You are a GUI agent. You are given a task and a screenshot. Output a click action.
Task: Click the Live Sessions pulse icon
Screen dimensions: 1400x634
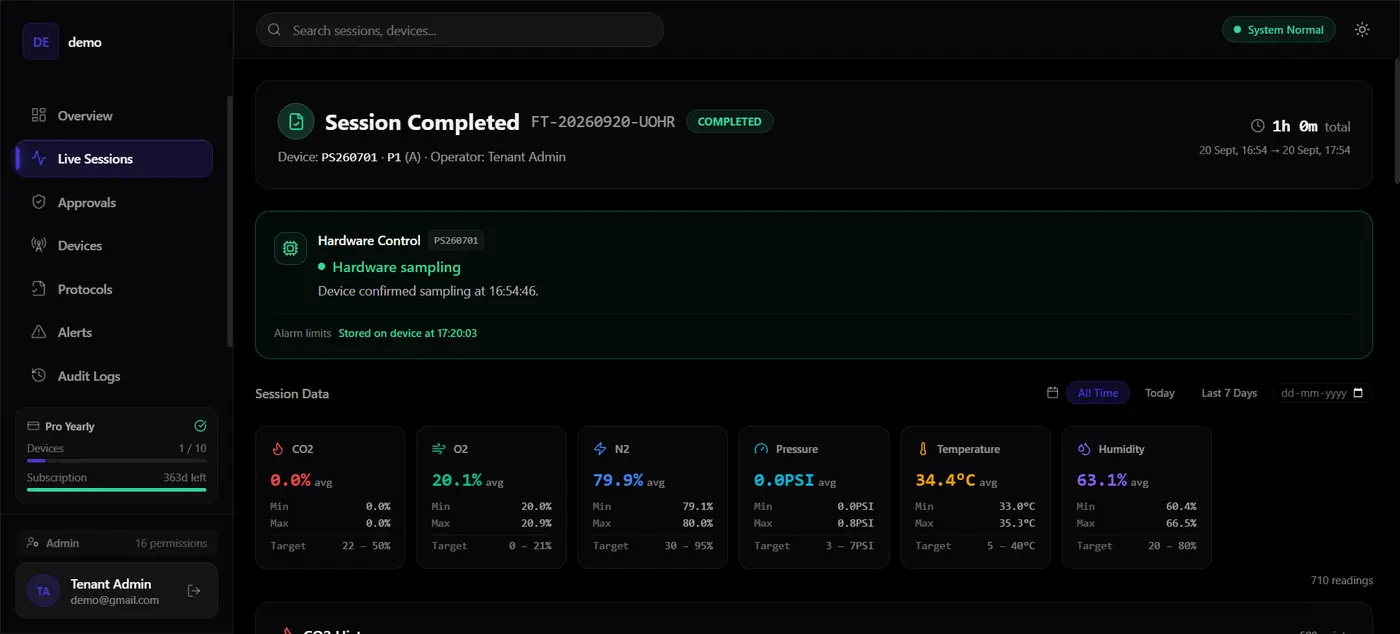[x=39, y=158]
